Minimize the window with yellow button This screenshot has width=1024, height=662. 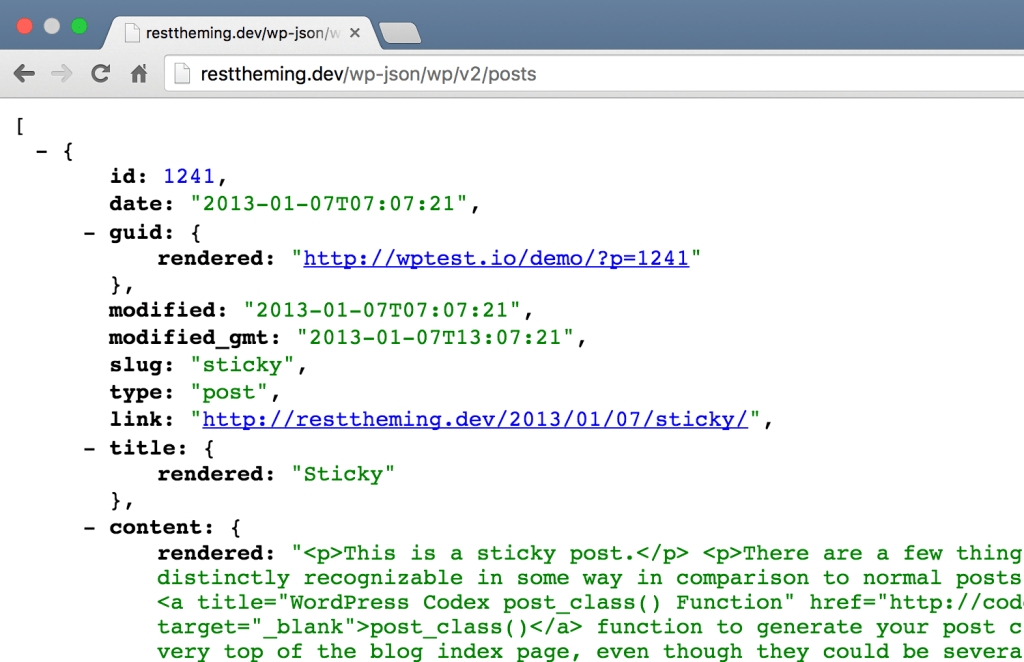point(52,26)
